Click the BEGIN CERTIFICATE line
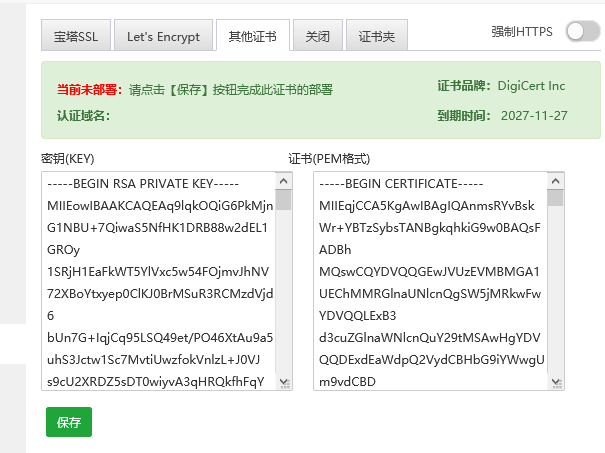The width and height of the screenshot is (605, 453). pos(401,184)
